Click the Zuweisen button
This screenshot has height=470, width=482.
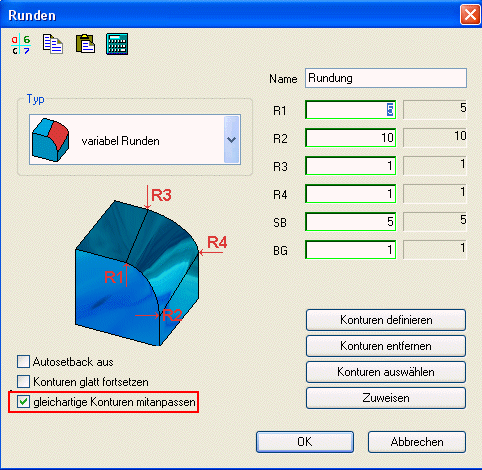pyautogui.click(x=386, y=398)
